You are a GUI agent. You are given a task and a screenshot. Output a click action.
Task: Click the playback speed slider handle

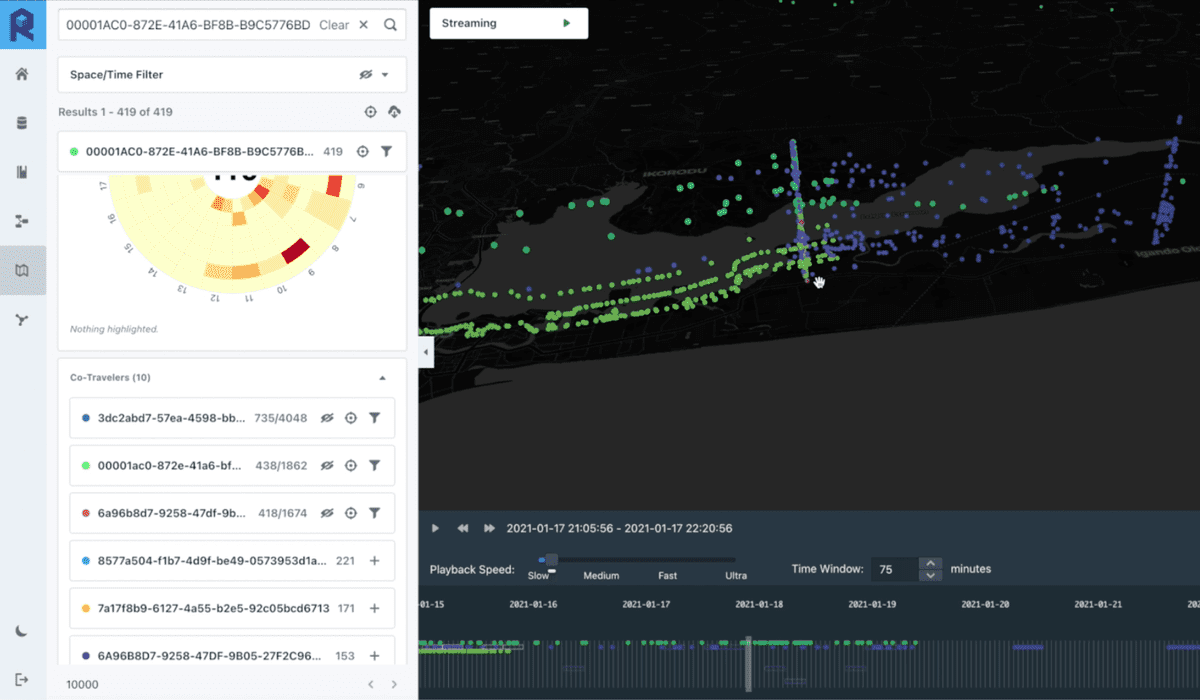[552, 560]
